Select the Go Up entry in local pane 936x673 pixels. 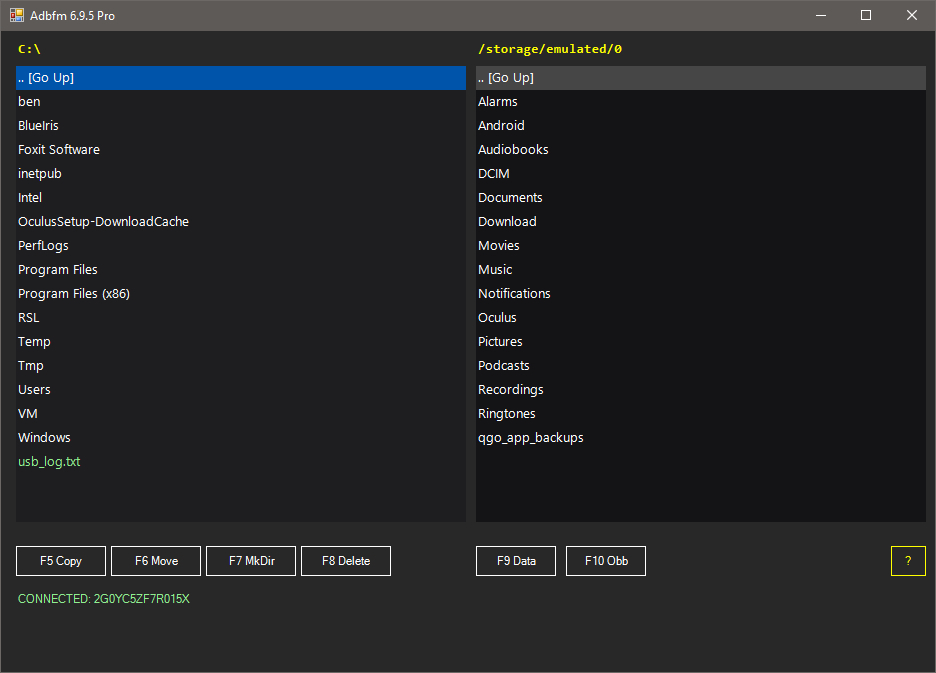(x=241, y=78)
